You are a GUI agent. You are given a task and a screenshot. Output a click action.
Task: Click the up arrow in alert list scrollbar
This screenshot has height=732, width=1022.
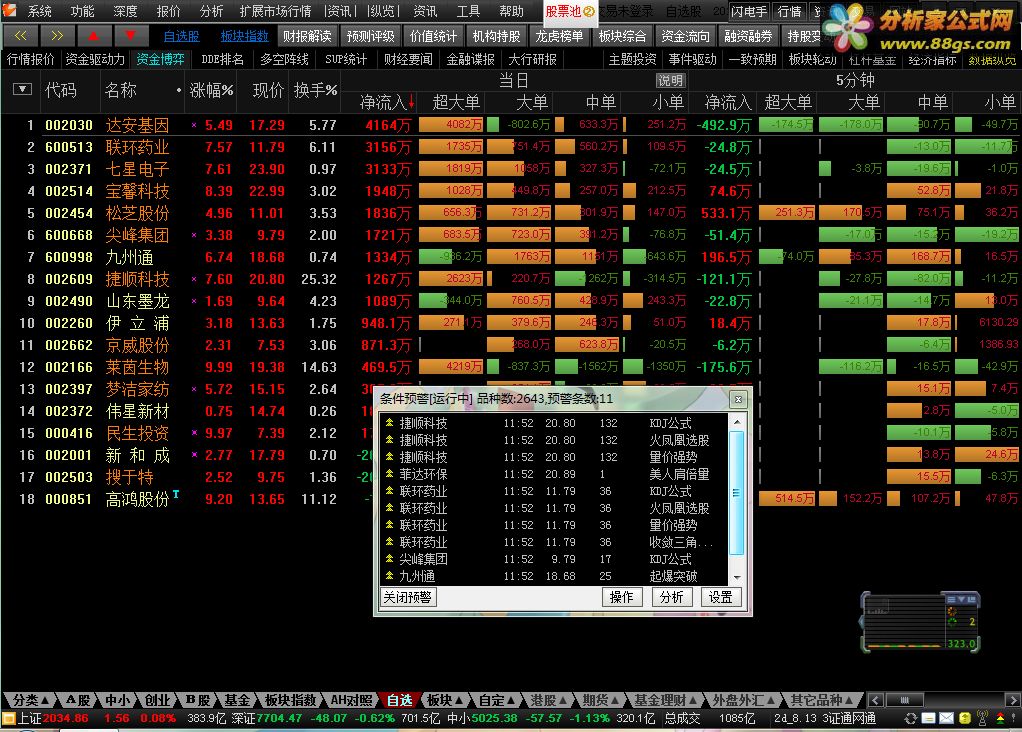coord(737,422)
